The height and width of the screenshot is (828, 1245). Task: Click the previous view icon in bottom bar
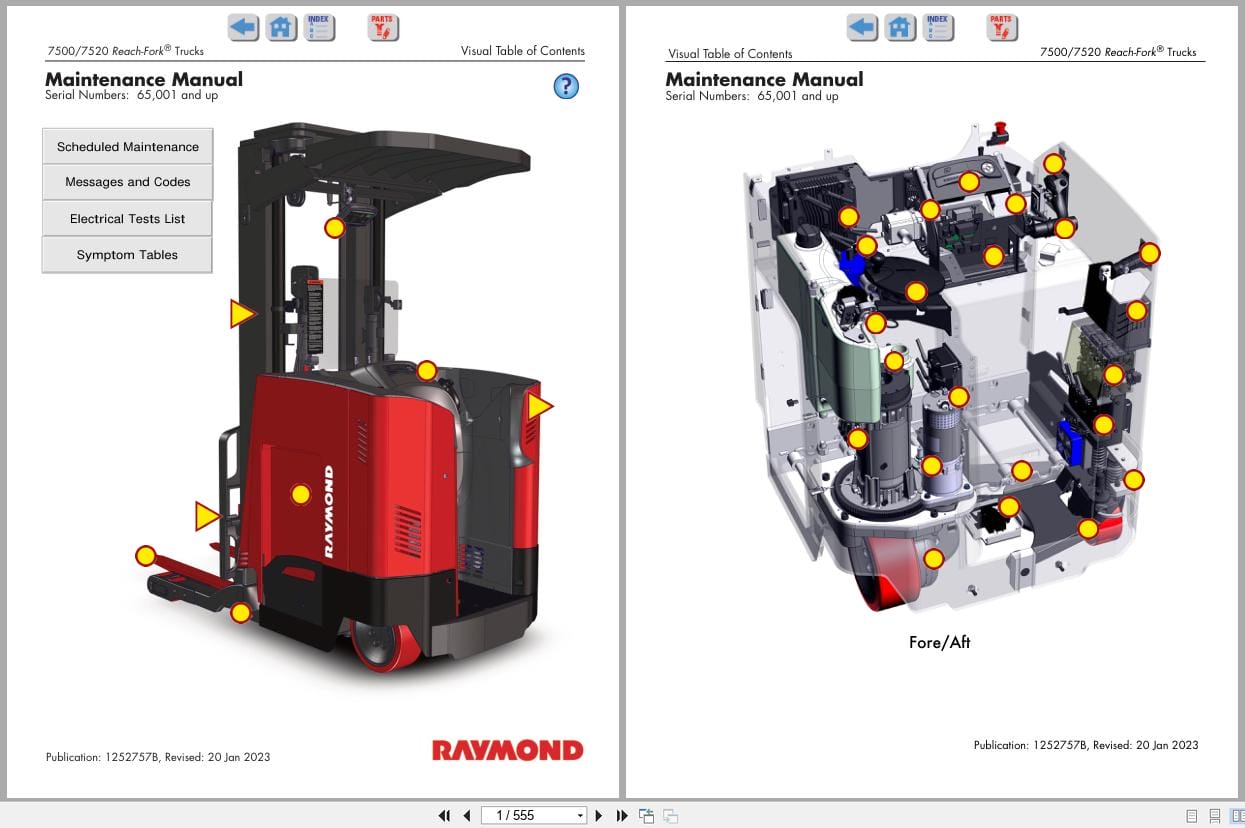pos(646,816)
